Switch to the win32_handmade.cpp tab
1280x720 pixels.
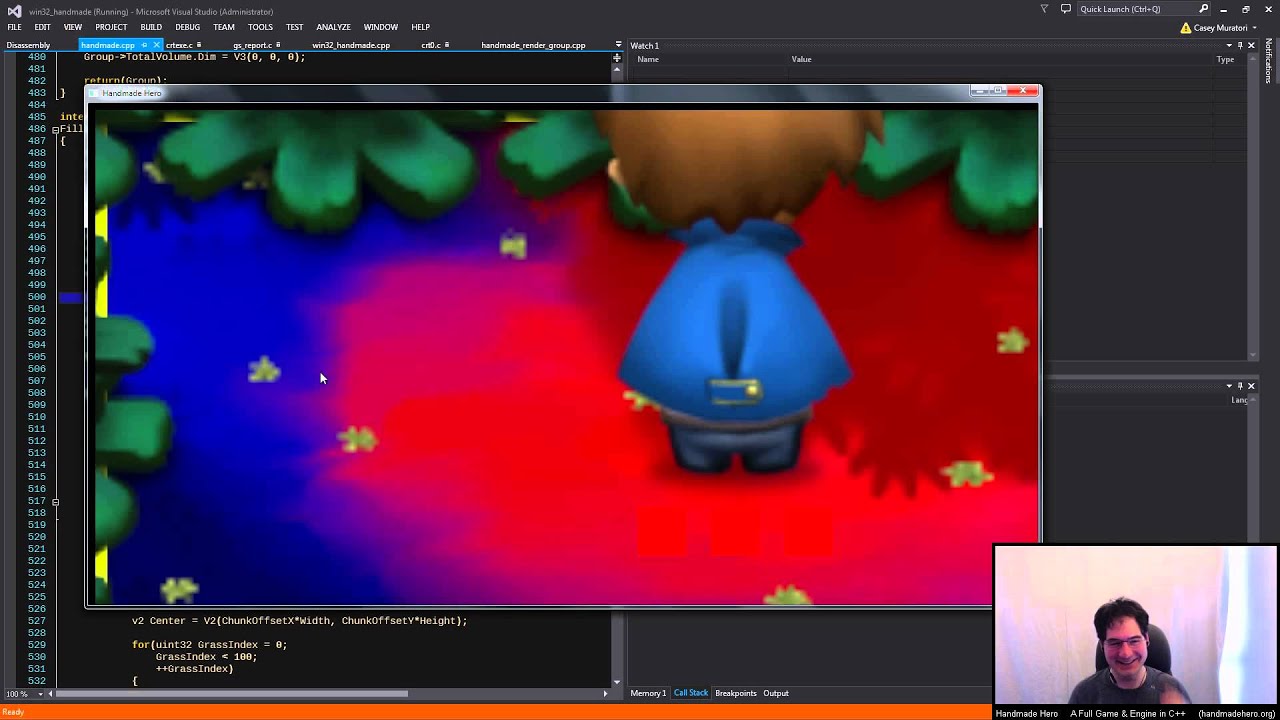351,45
